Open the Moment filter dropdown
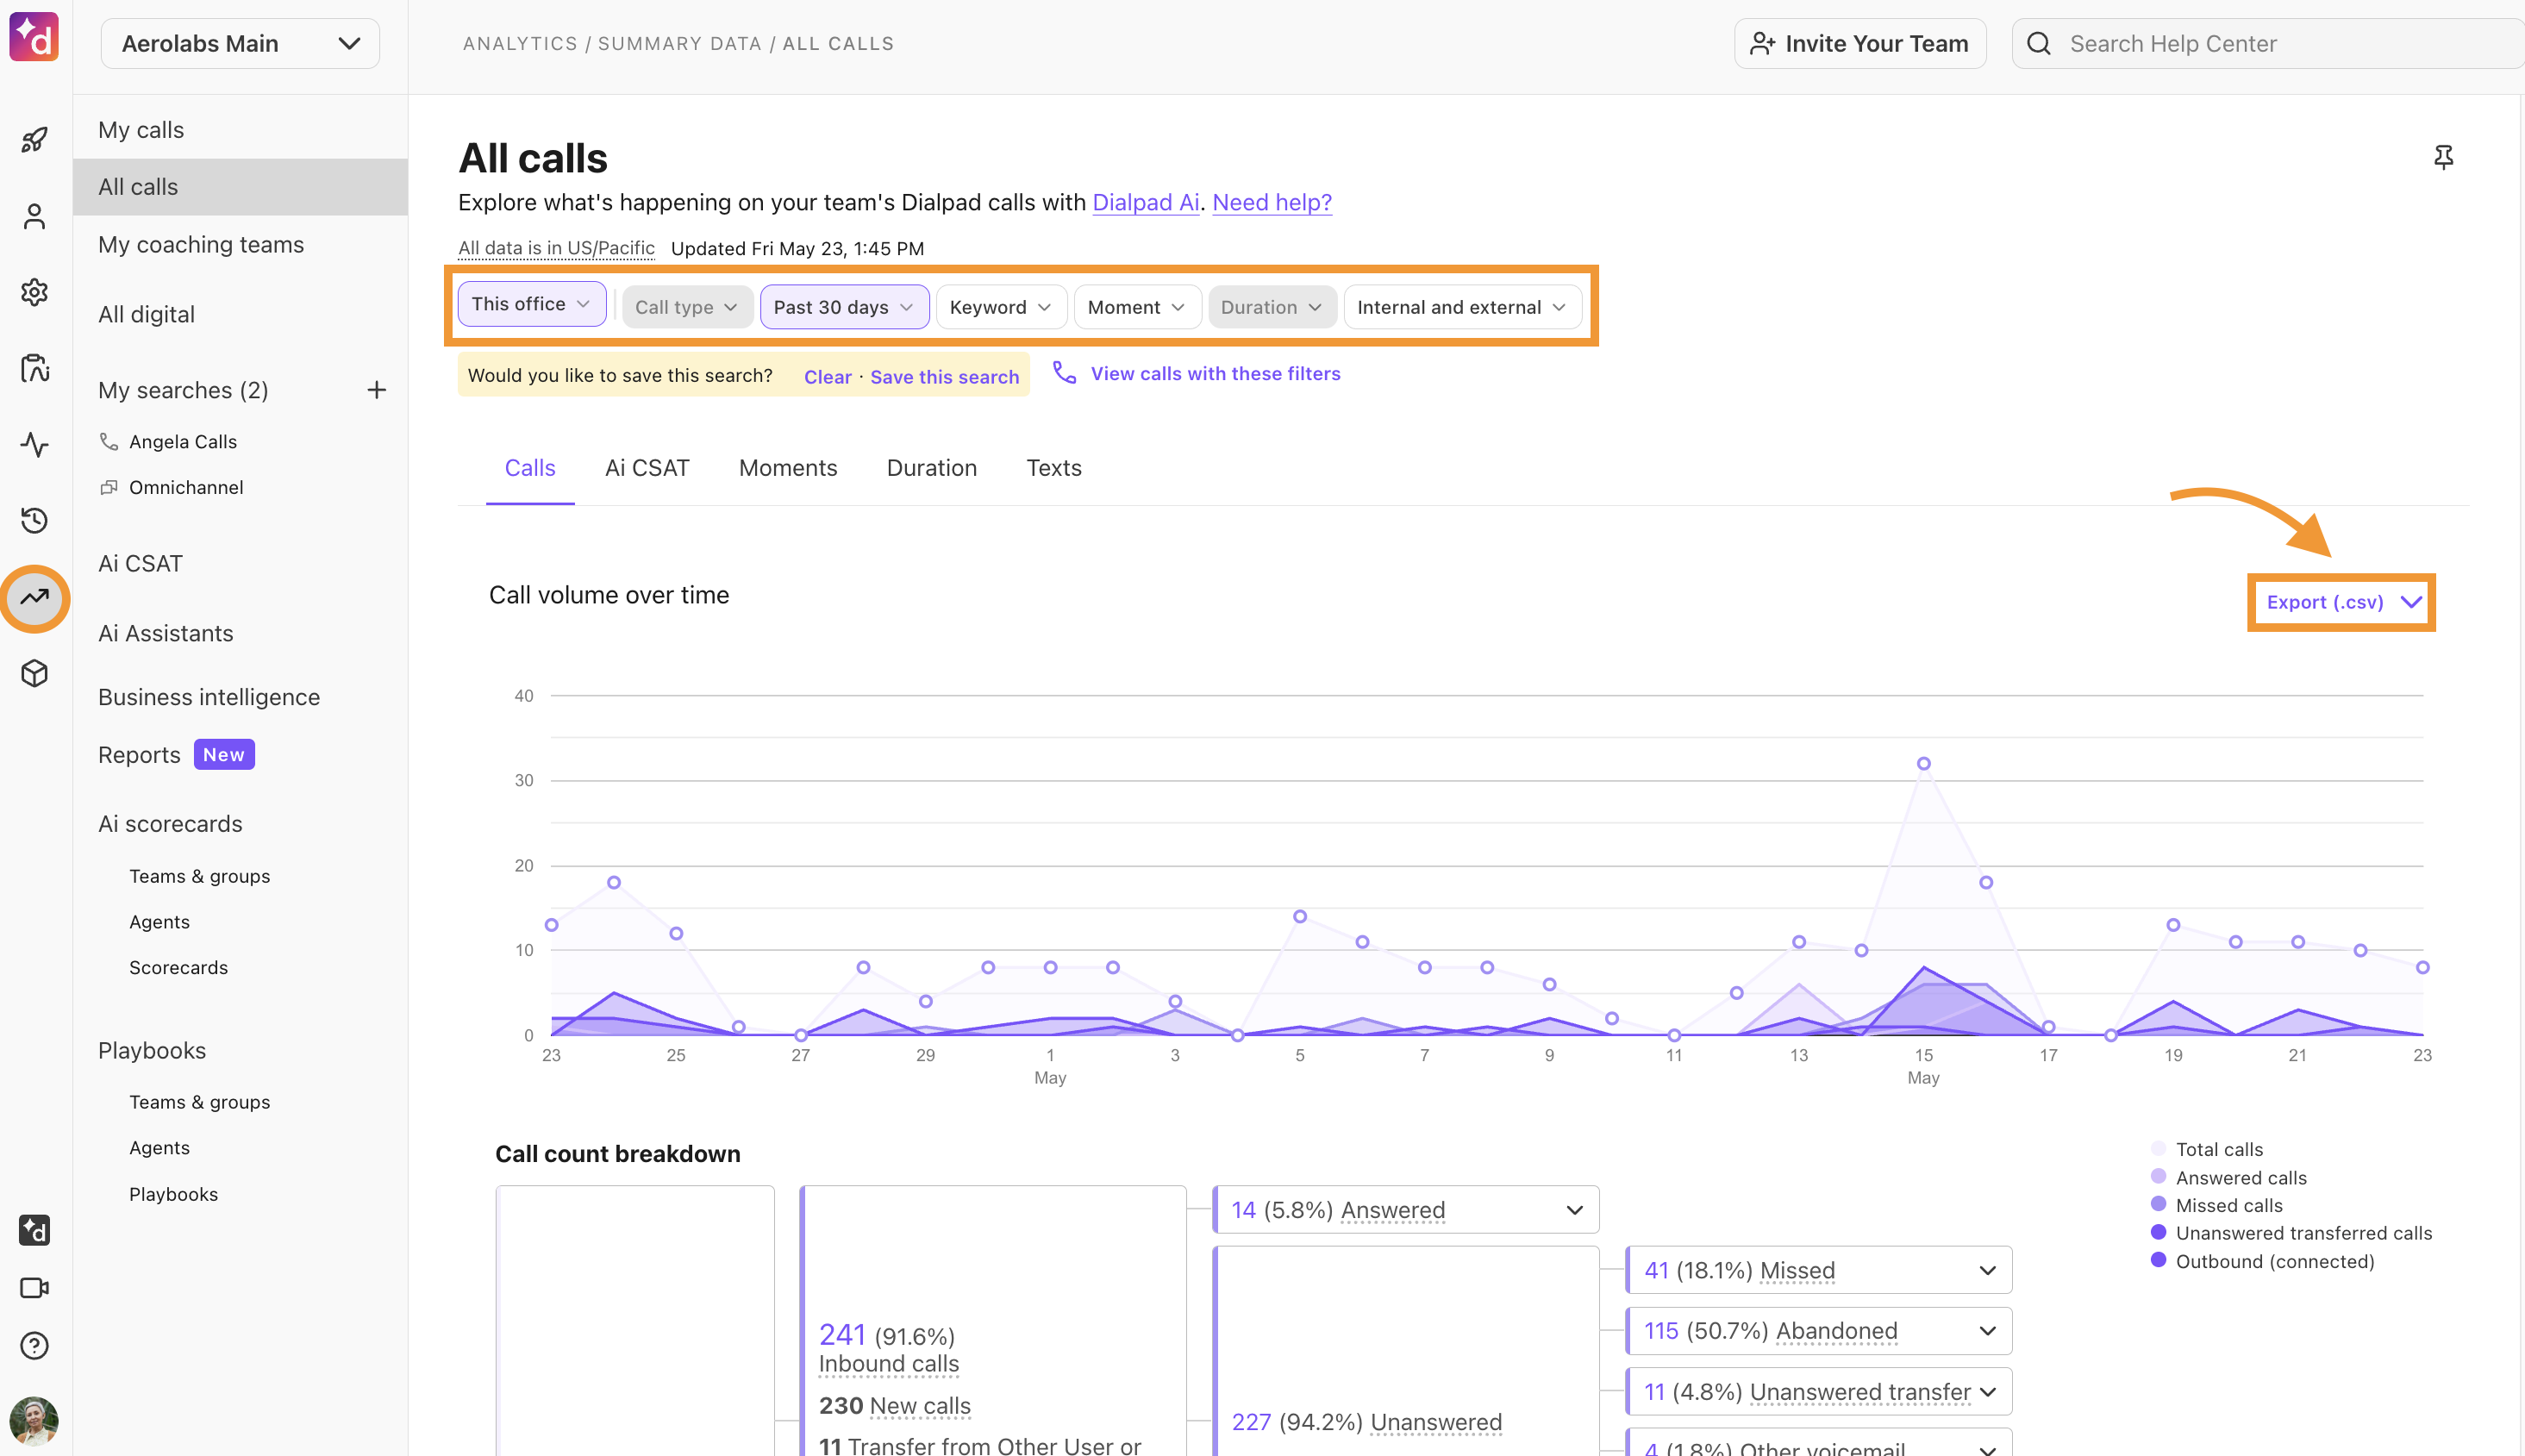 coord(1137,307)
